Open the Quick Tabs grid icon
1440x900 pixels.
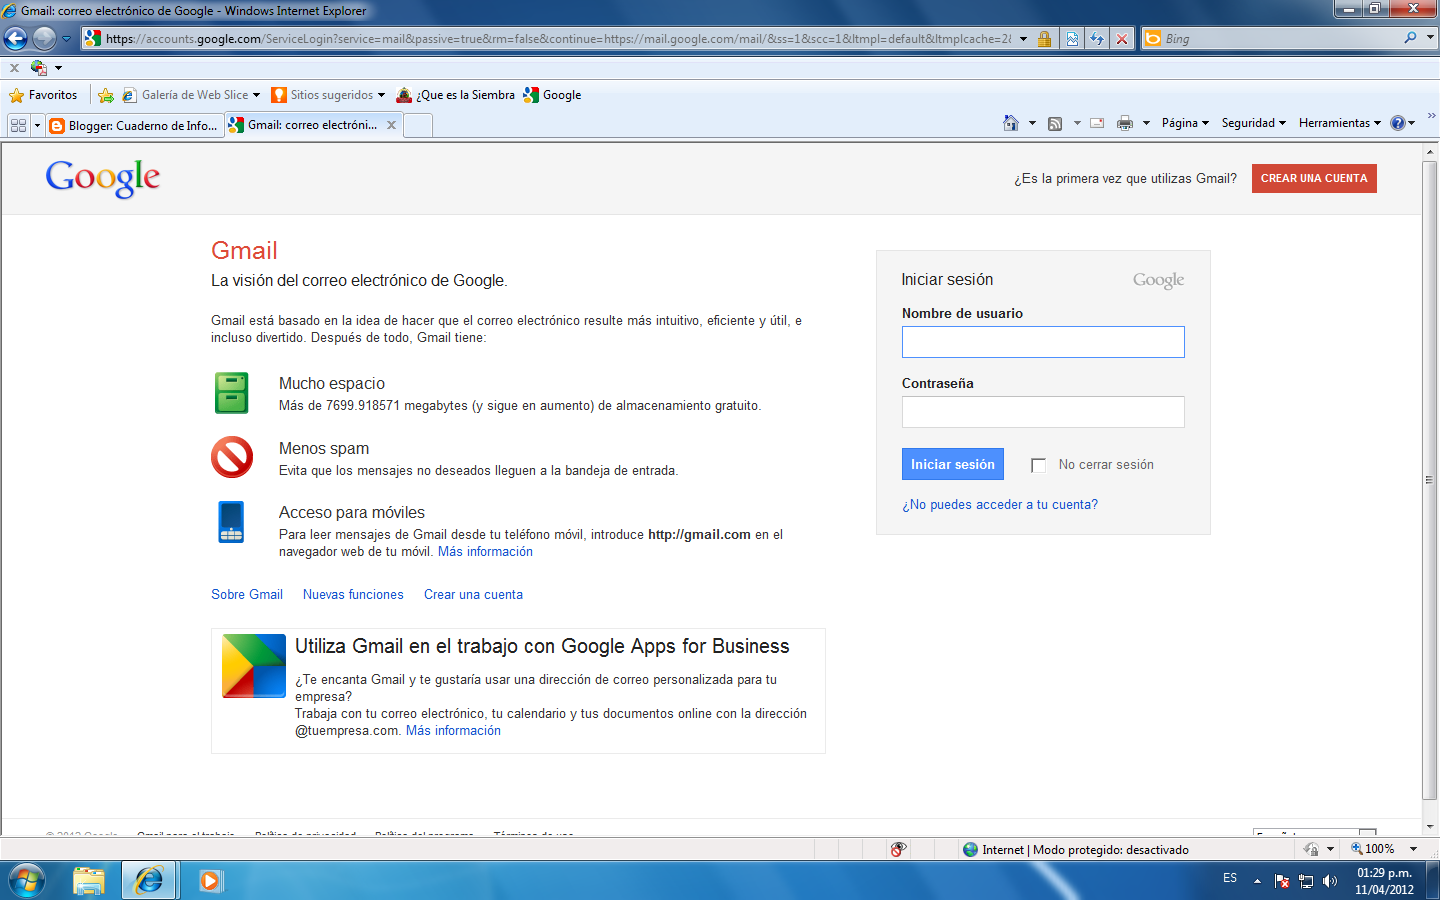pyautogui.click(x=20, y=124)
